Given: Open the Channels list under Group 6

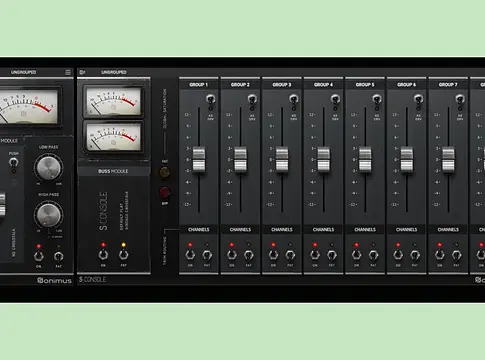Looking at the screenshot, I should [x=407, y=230].
